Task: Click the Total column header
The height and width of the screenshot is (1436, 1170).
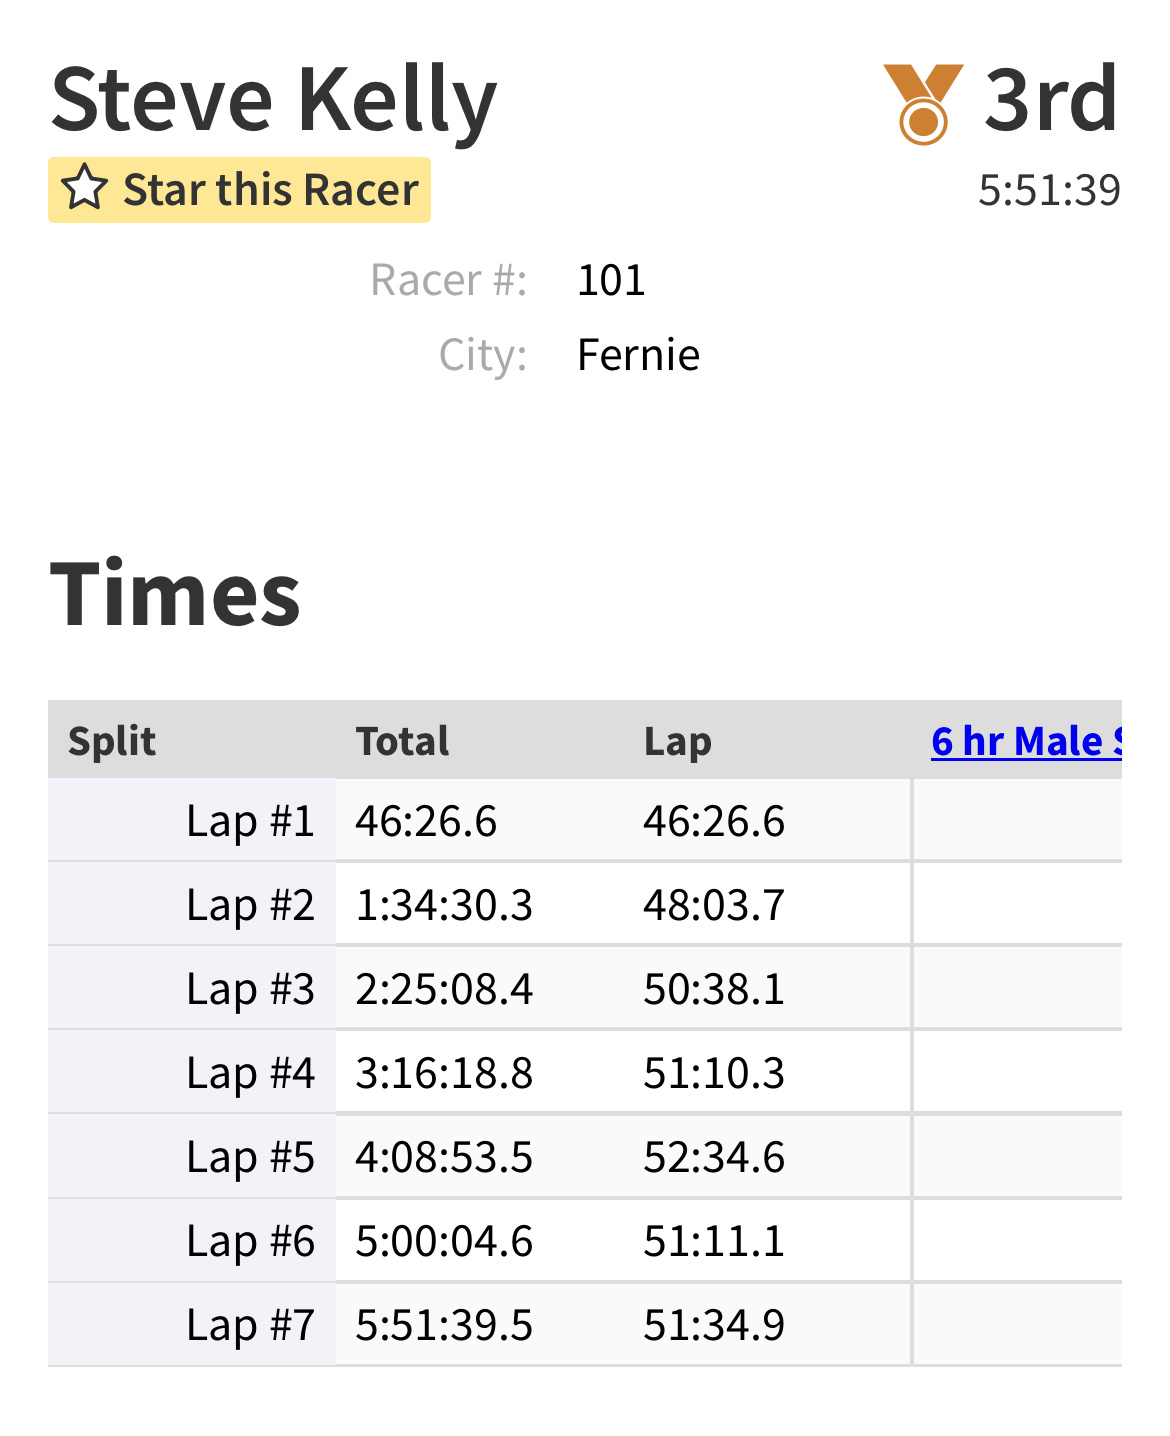Action: coord(402,741)
